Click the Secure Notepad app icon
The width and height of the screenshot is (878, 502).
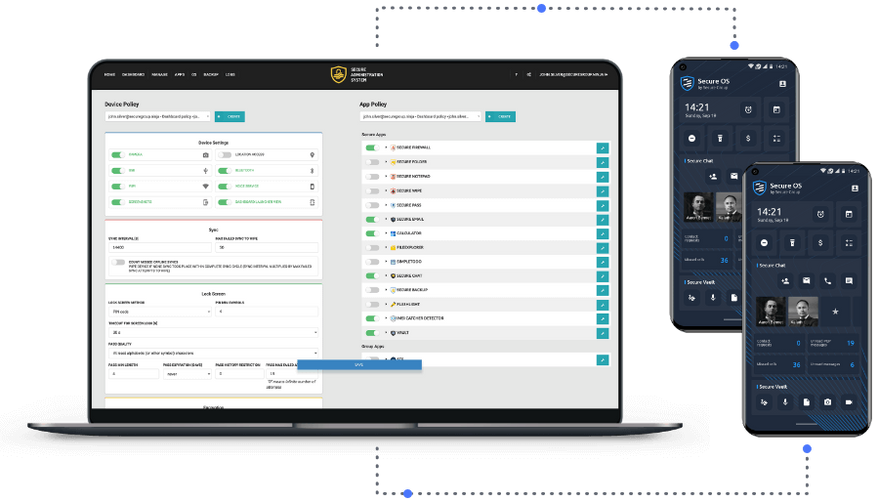pyautogui.click(x=393, y=176)
